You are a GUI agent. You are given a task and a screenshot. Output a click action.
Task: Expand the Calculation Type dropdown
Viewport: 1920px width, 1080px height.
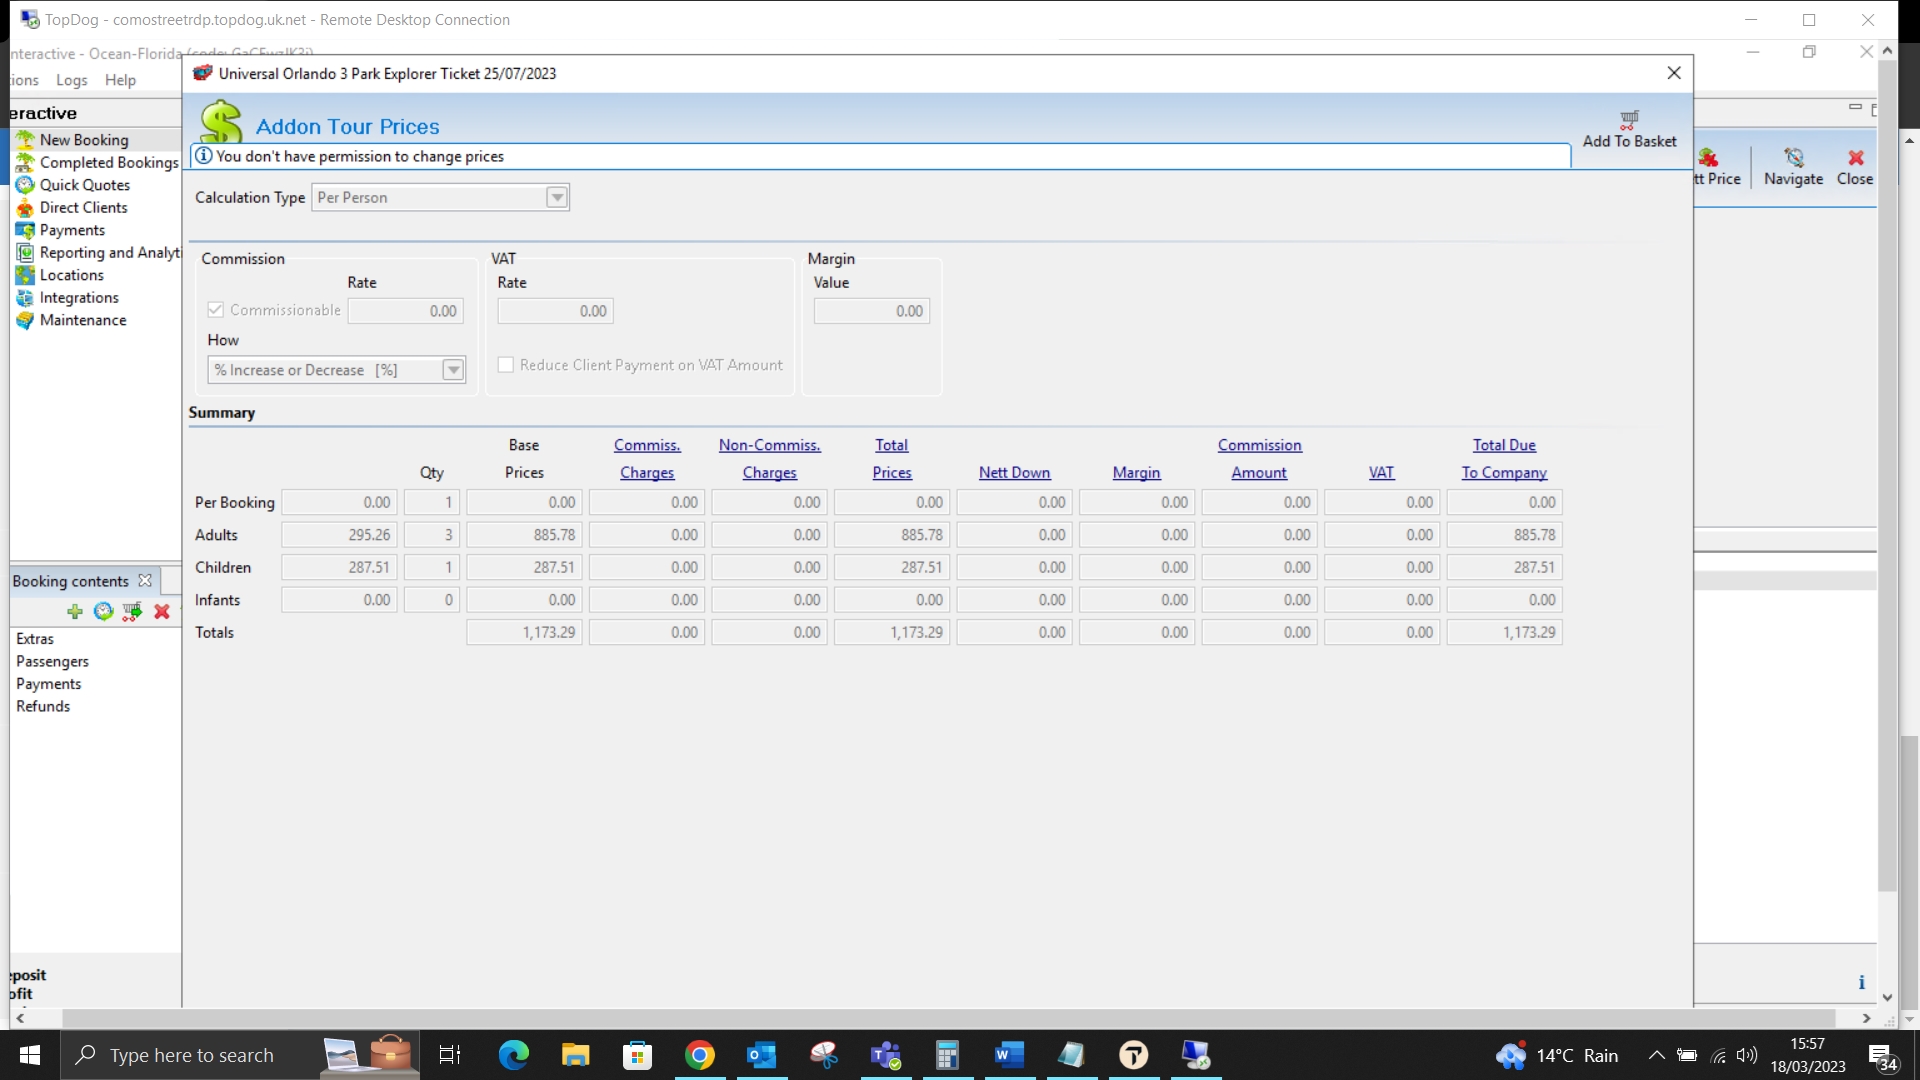click(x=557, y=198)
